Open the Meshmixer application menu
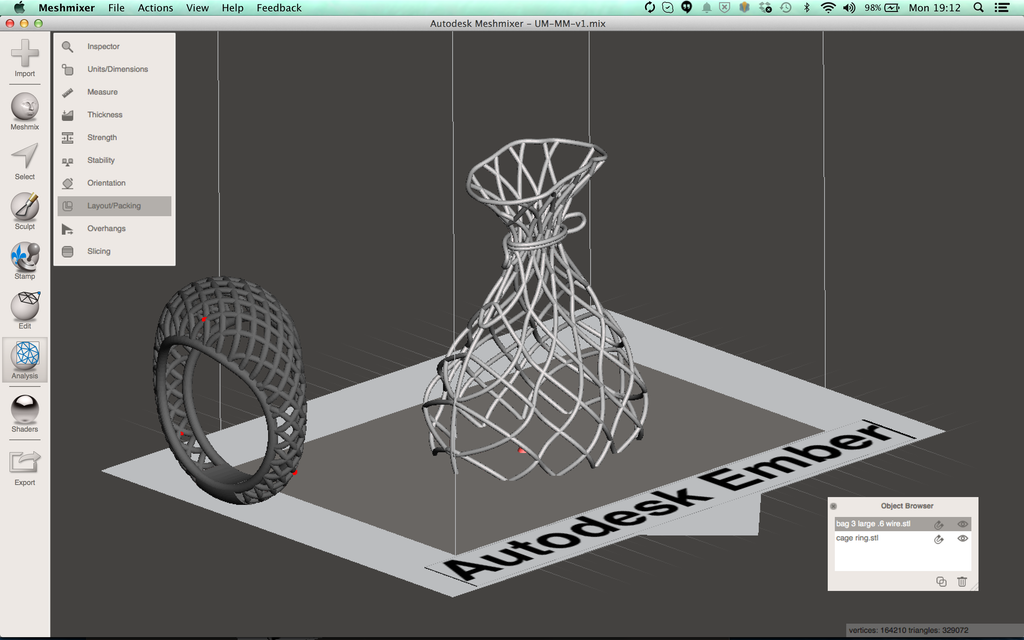The height and width of the screenshot is (640, 1024). pos(67,8)
